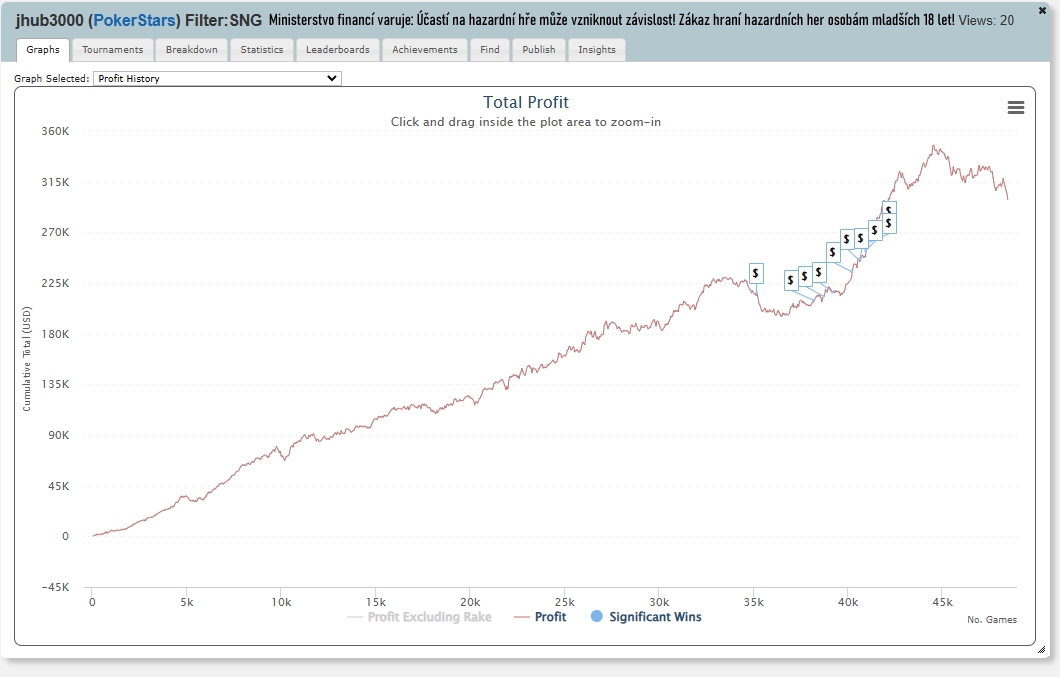Viewport: 1060px width, 677px height.
Task: Open the Insights tab
Action: coord(596,49)
